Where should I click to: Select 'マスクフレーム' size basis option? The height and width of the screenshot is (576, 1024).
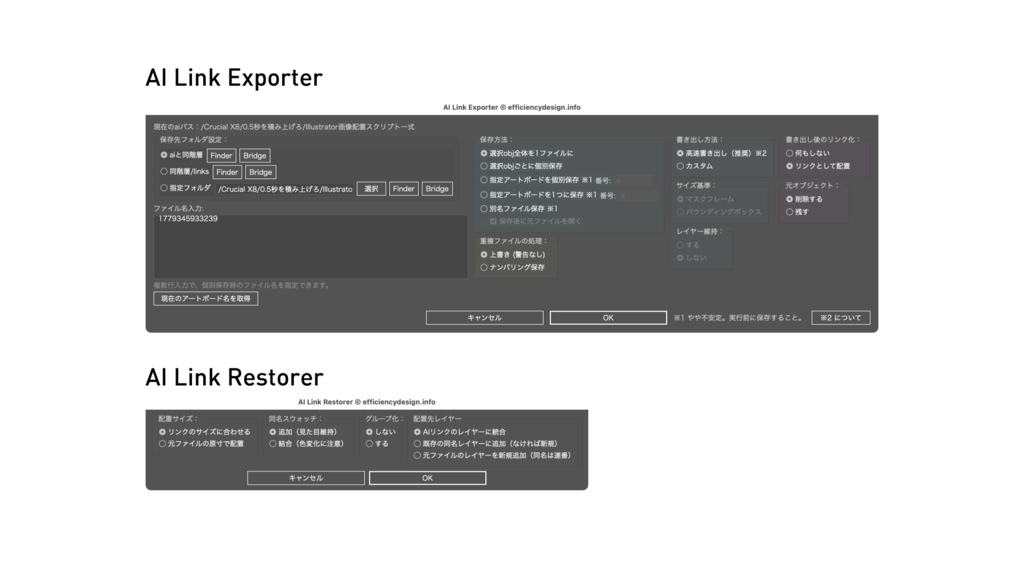click(680, 199)
